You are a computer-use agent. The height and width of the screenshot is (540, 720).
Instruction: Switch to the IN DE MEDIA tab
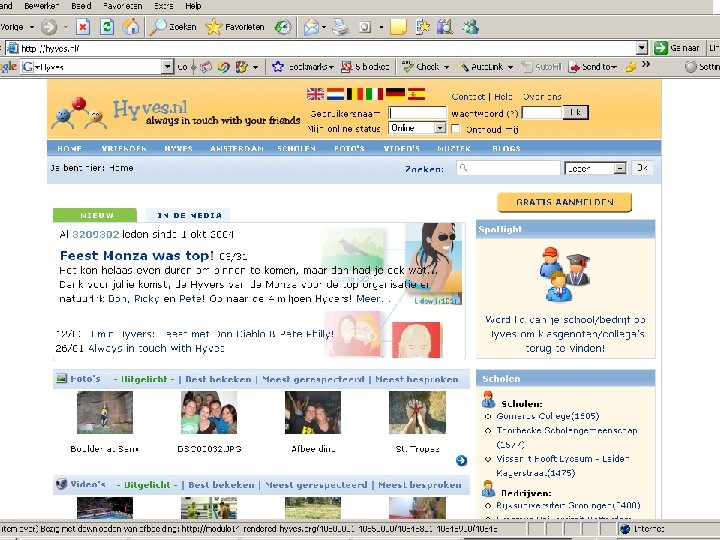coord(188,215)
